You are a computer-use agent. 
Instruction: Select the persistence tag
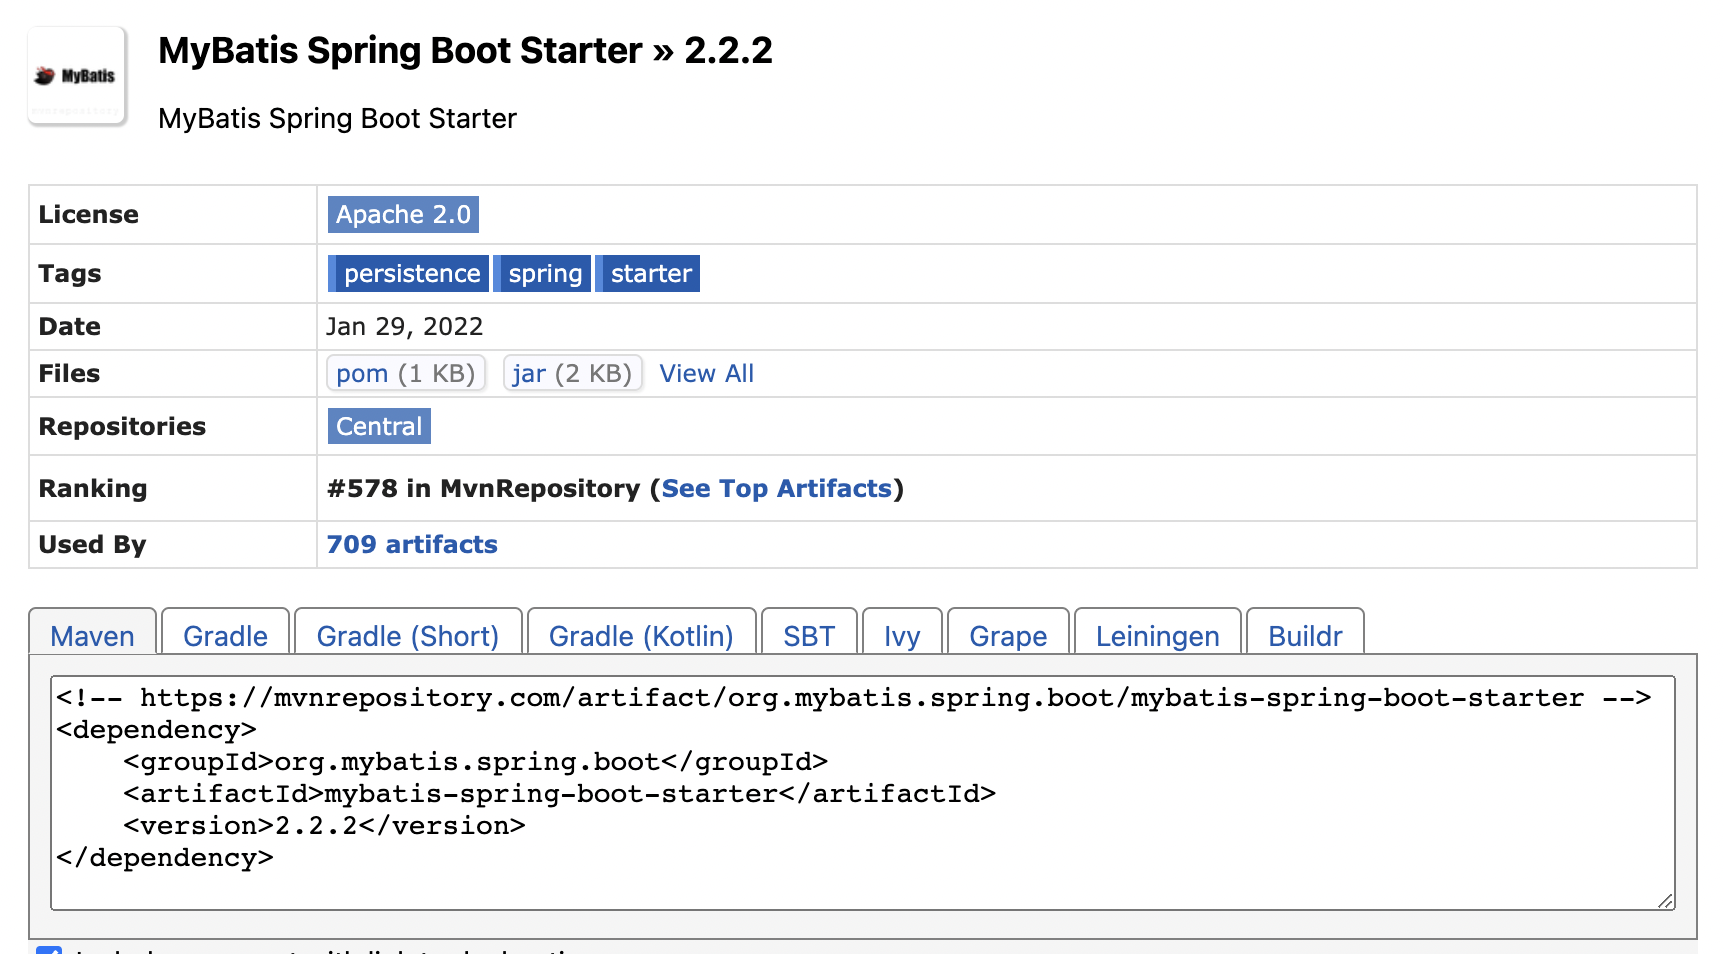tap(408, 274)
